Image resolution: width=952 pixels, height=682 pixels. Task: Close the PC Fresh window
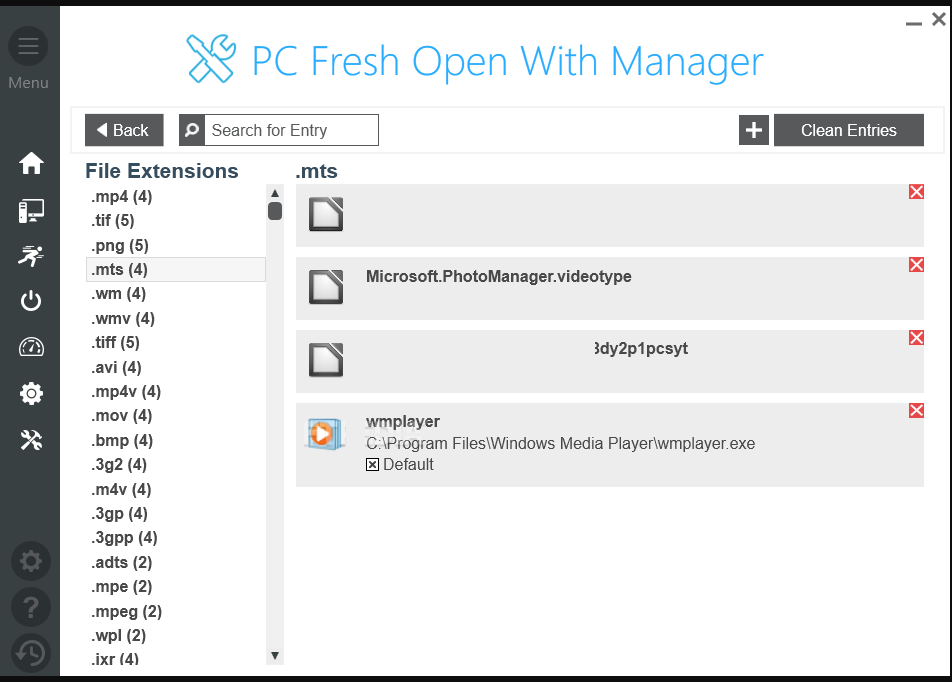point(939,19)
